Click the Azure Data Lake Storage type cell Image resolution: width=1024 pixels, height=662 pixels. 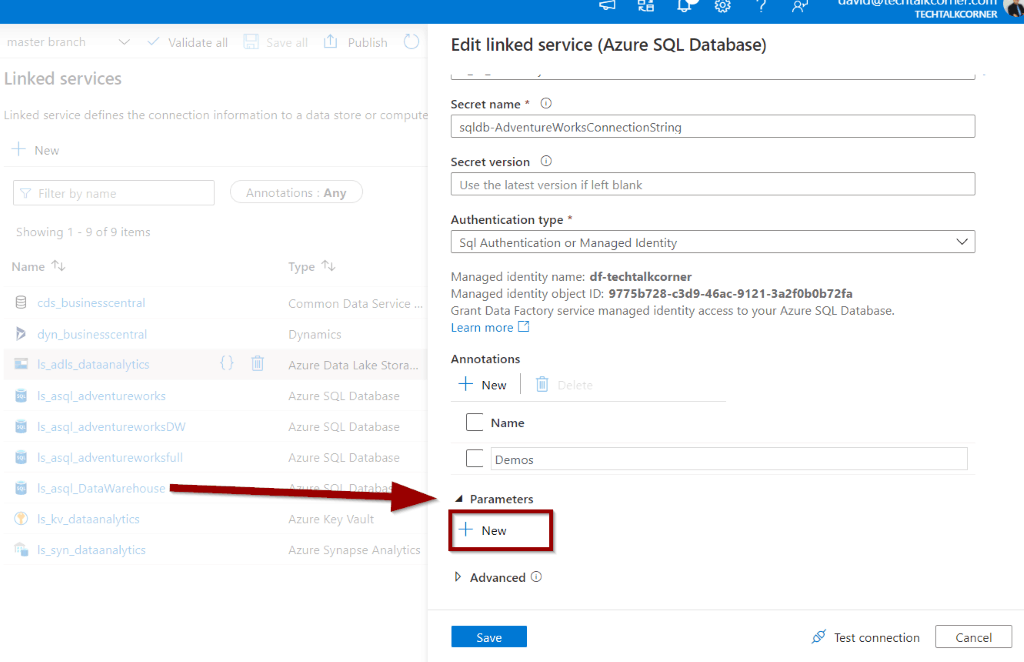pos(353,364)
